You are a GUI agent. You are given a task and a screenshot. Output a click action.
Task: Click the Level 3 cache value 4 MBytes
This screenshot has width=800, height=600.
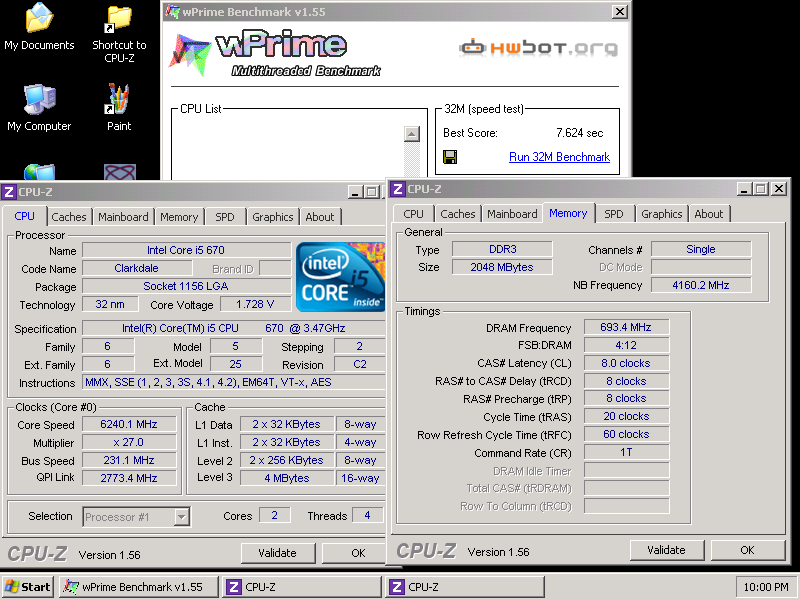[x=287, y=478]
